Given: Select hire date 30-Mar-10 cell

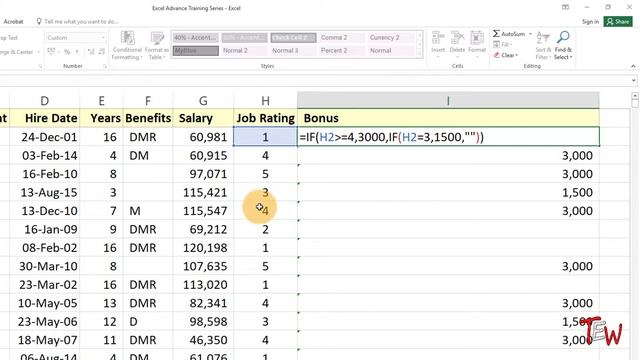Looking at the screenshot, I should coord(44,266).
